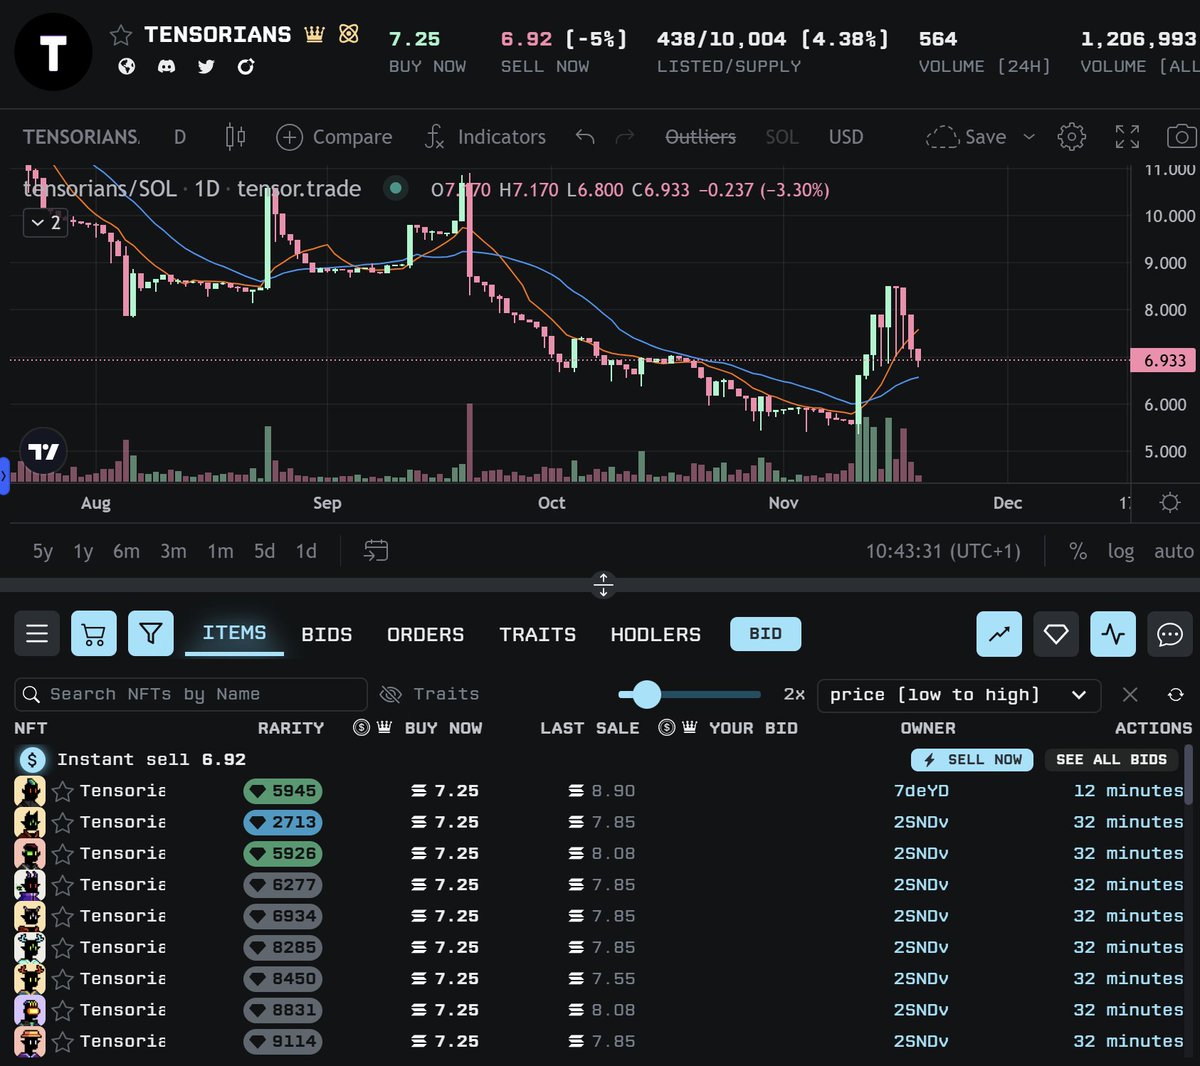The height and width of the screenshot is (1066, 1200).
Task: Click the chart and list pane divider handle
Action: click(603, 584)
